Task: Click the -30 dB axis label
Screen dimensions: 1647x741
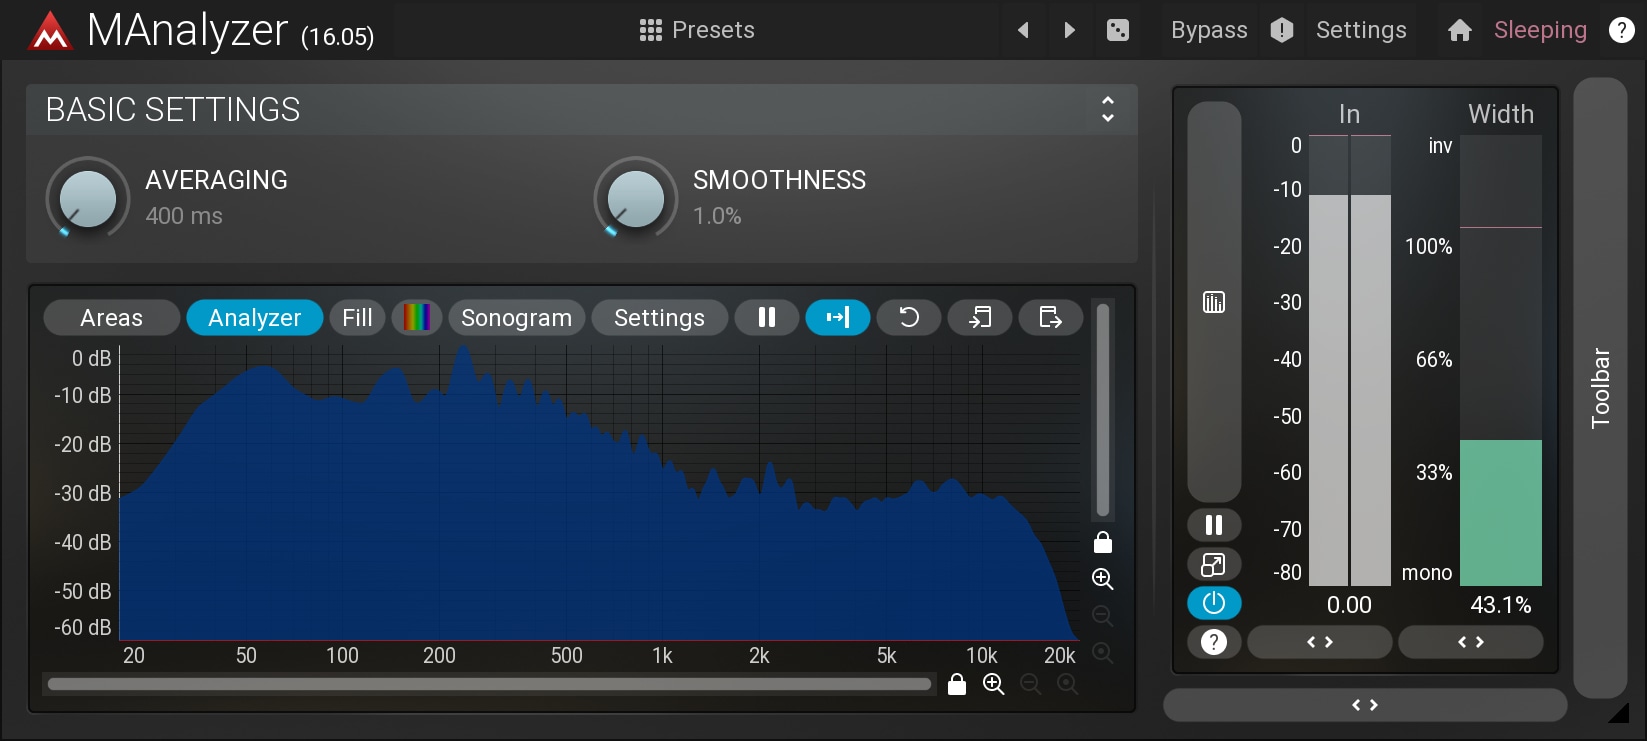Action: 83,493
